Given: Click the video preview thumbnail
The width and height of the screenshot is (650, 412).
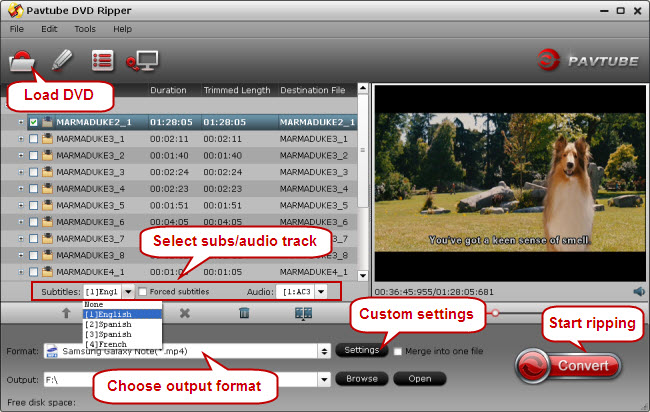Looking at the screenshot, I should [x=510, y=182].
